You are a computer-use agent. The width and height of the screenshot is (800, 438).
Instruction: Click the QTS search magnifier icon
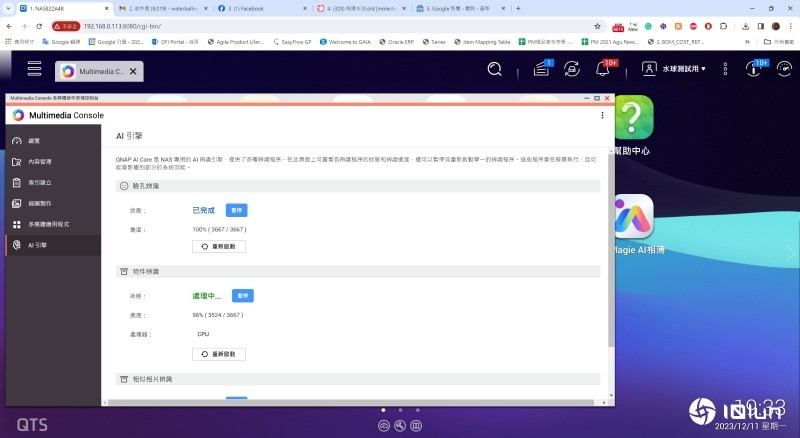494,69
